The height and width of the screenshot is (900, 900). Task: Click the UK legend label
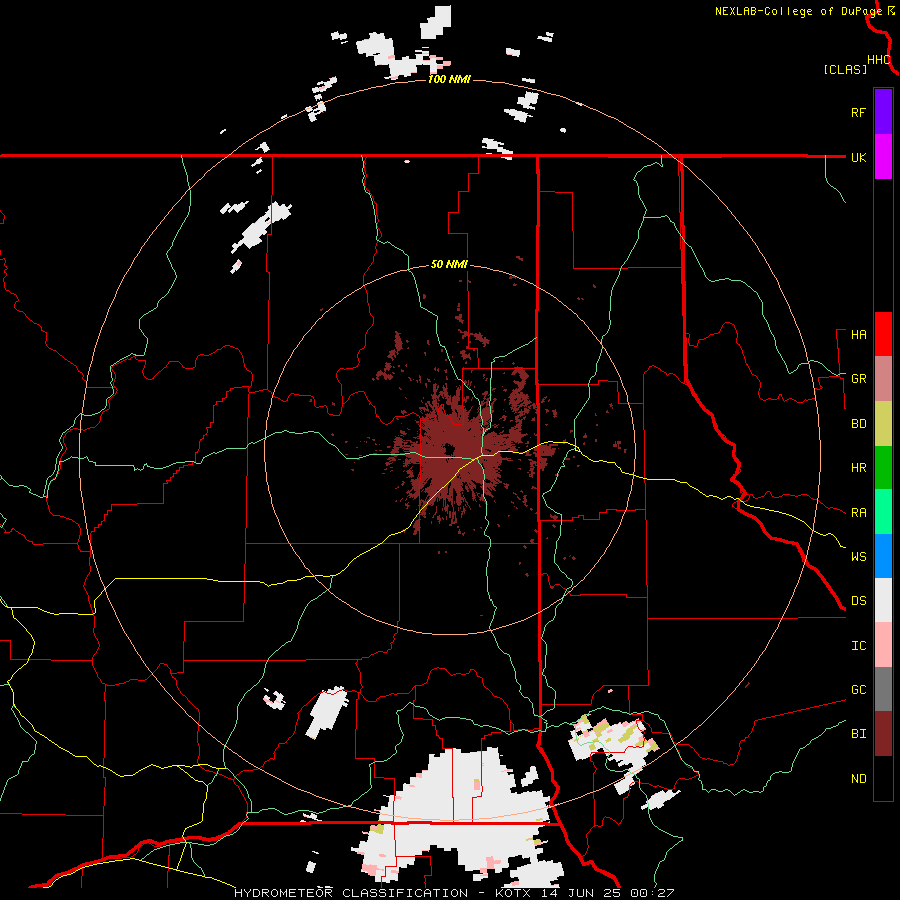(x=858, y=157)
